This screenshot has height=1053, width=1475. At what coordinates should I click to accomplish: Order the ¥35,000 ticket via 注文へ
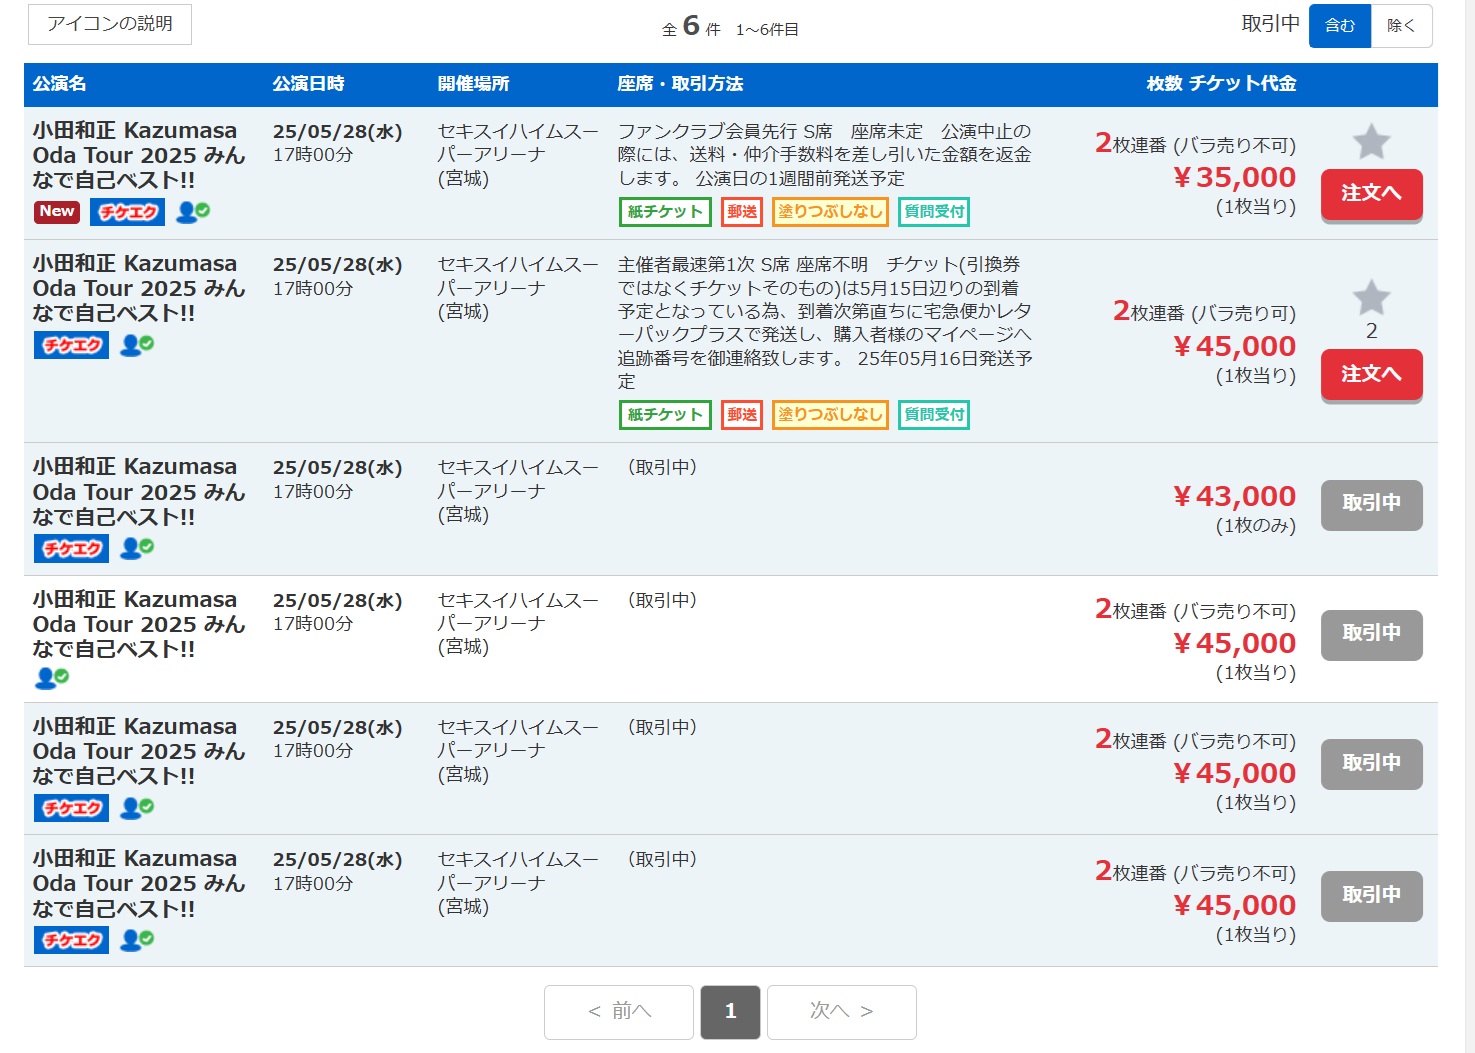pos(1371,194)
